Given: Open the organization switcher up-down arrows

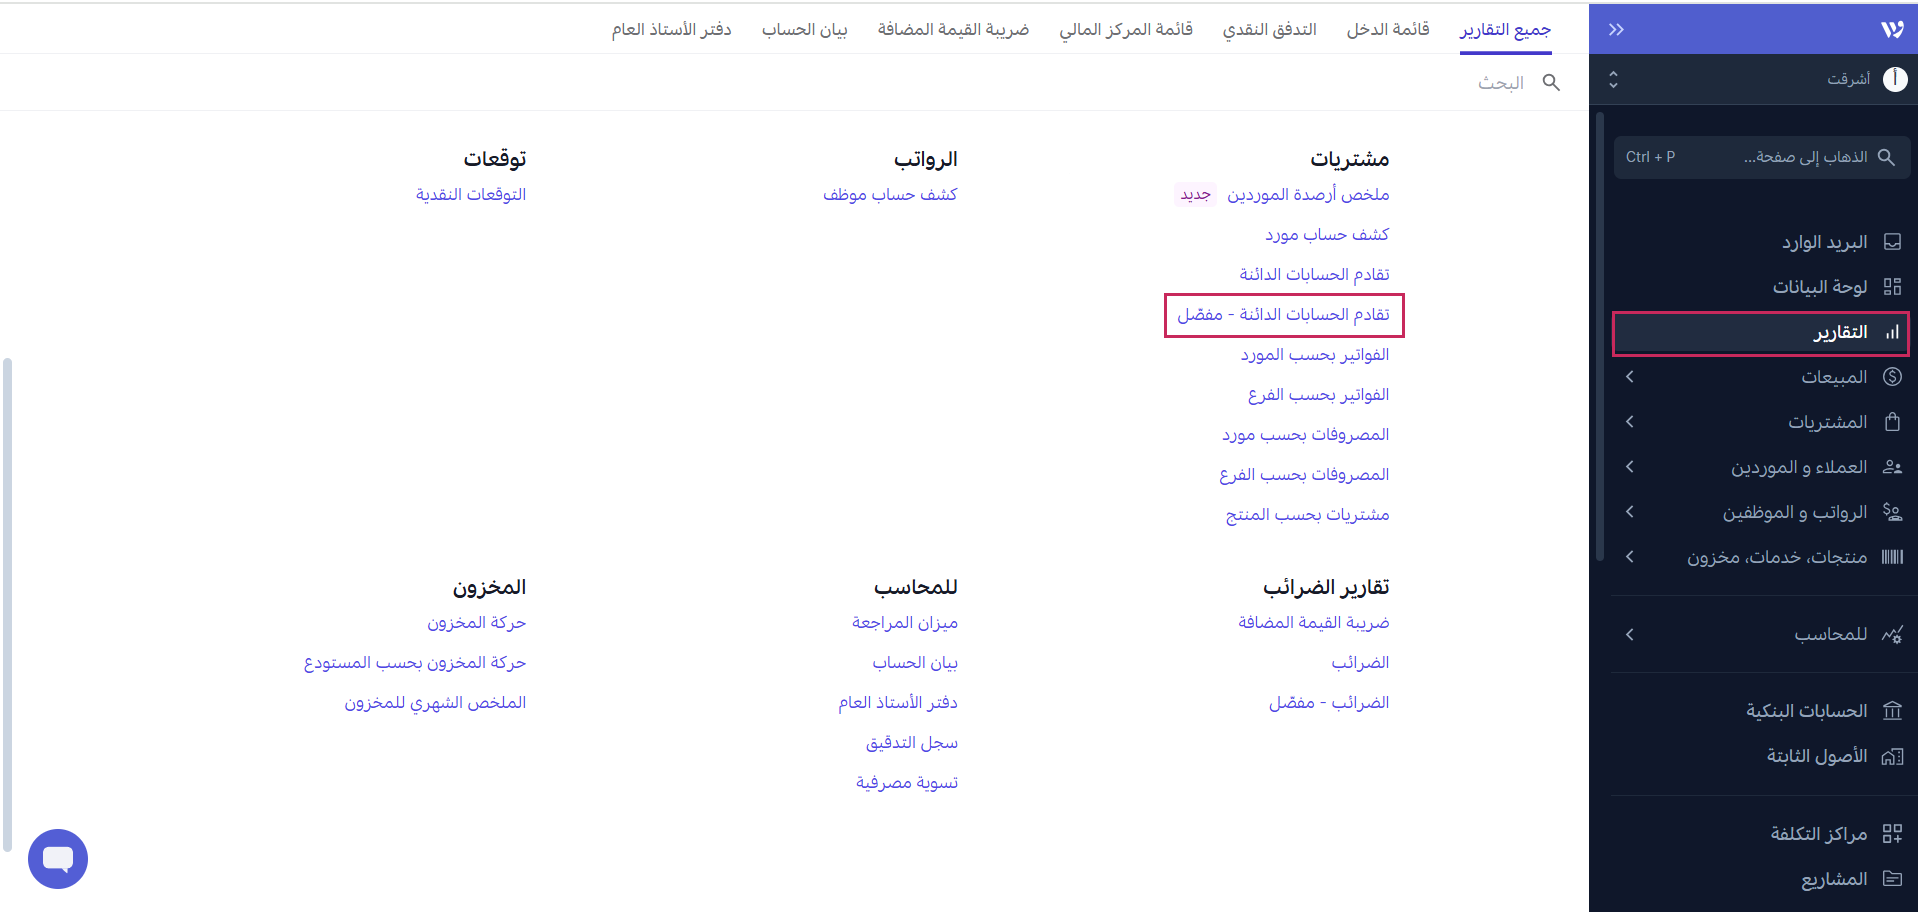Looking at the screenshot, I should point(1613,79).
